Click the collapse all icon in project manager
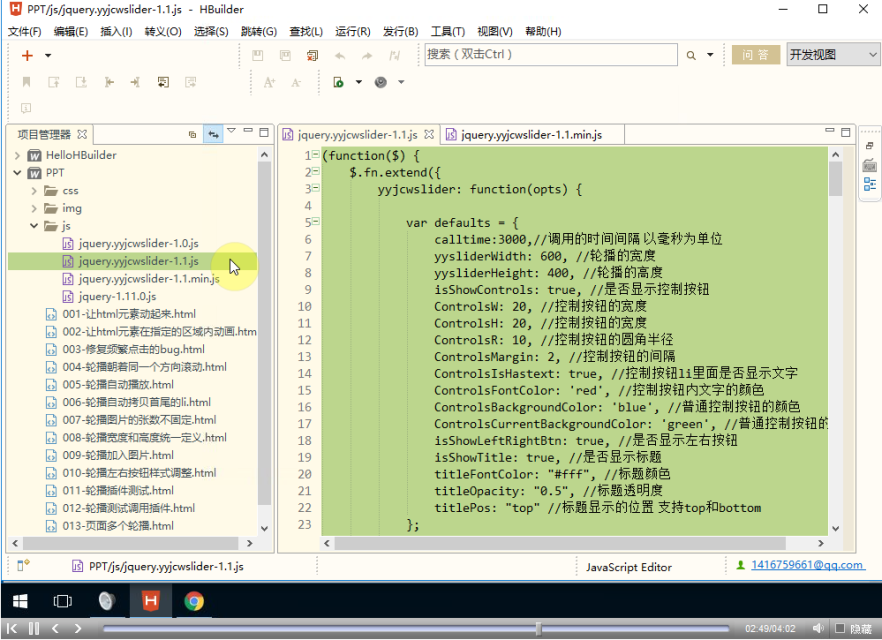The image size is (882, 640). [x=193, y=133]
